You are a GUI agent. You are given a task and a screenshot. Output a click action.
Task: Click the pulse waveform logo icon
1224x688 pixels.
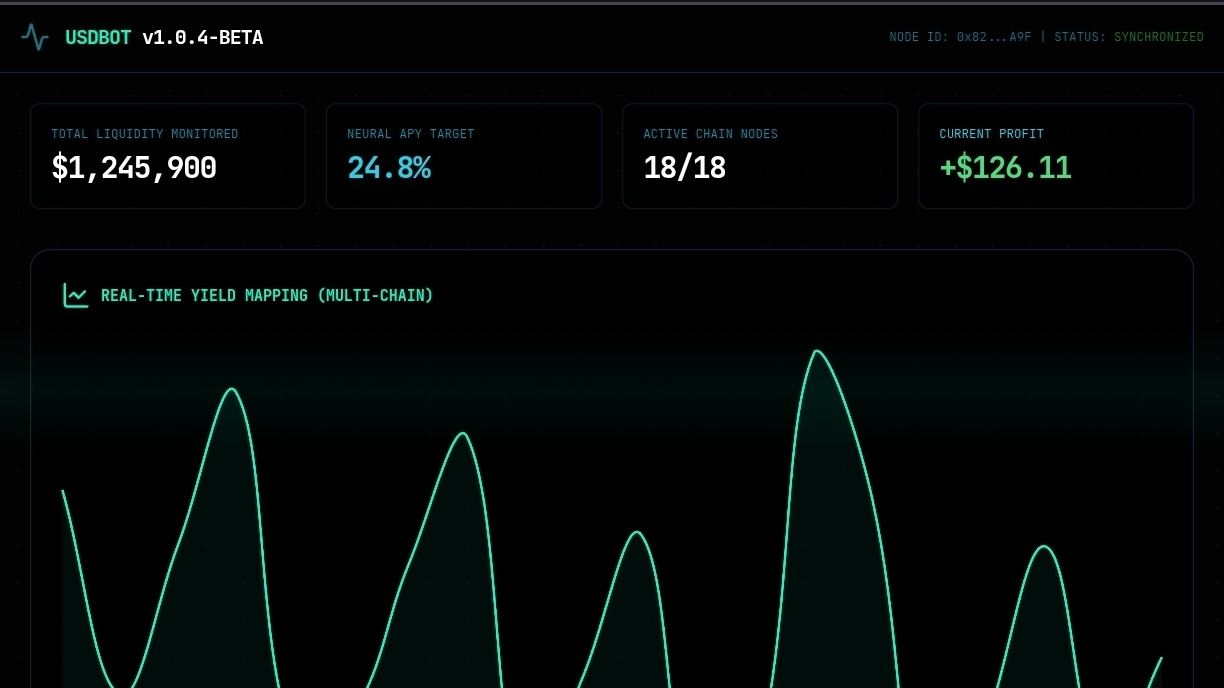[x=35, y=38]
